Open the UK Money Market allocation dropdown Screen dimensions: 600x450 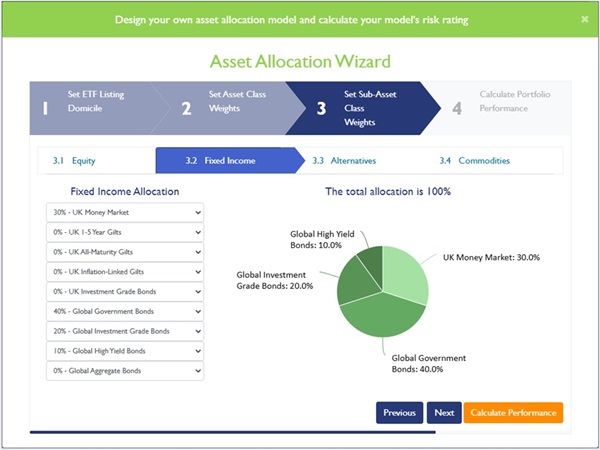(125, 212)
